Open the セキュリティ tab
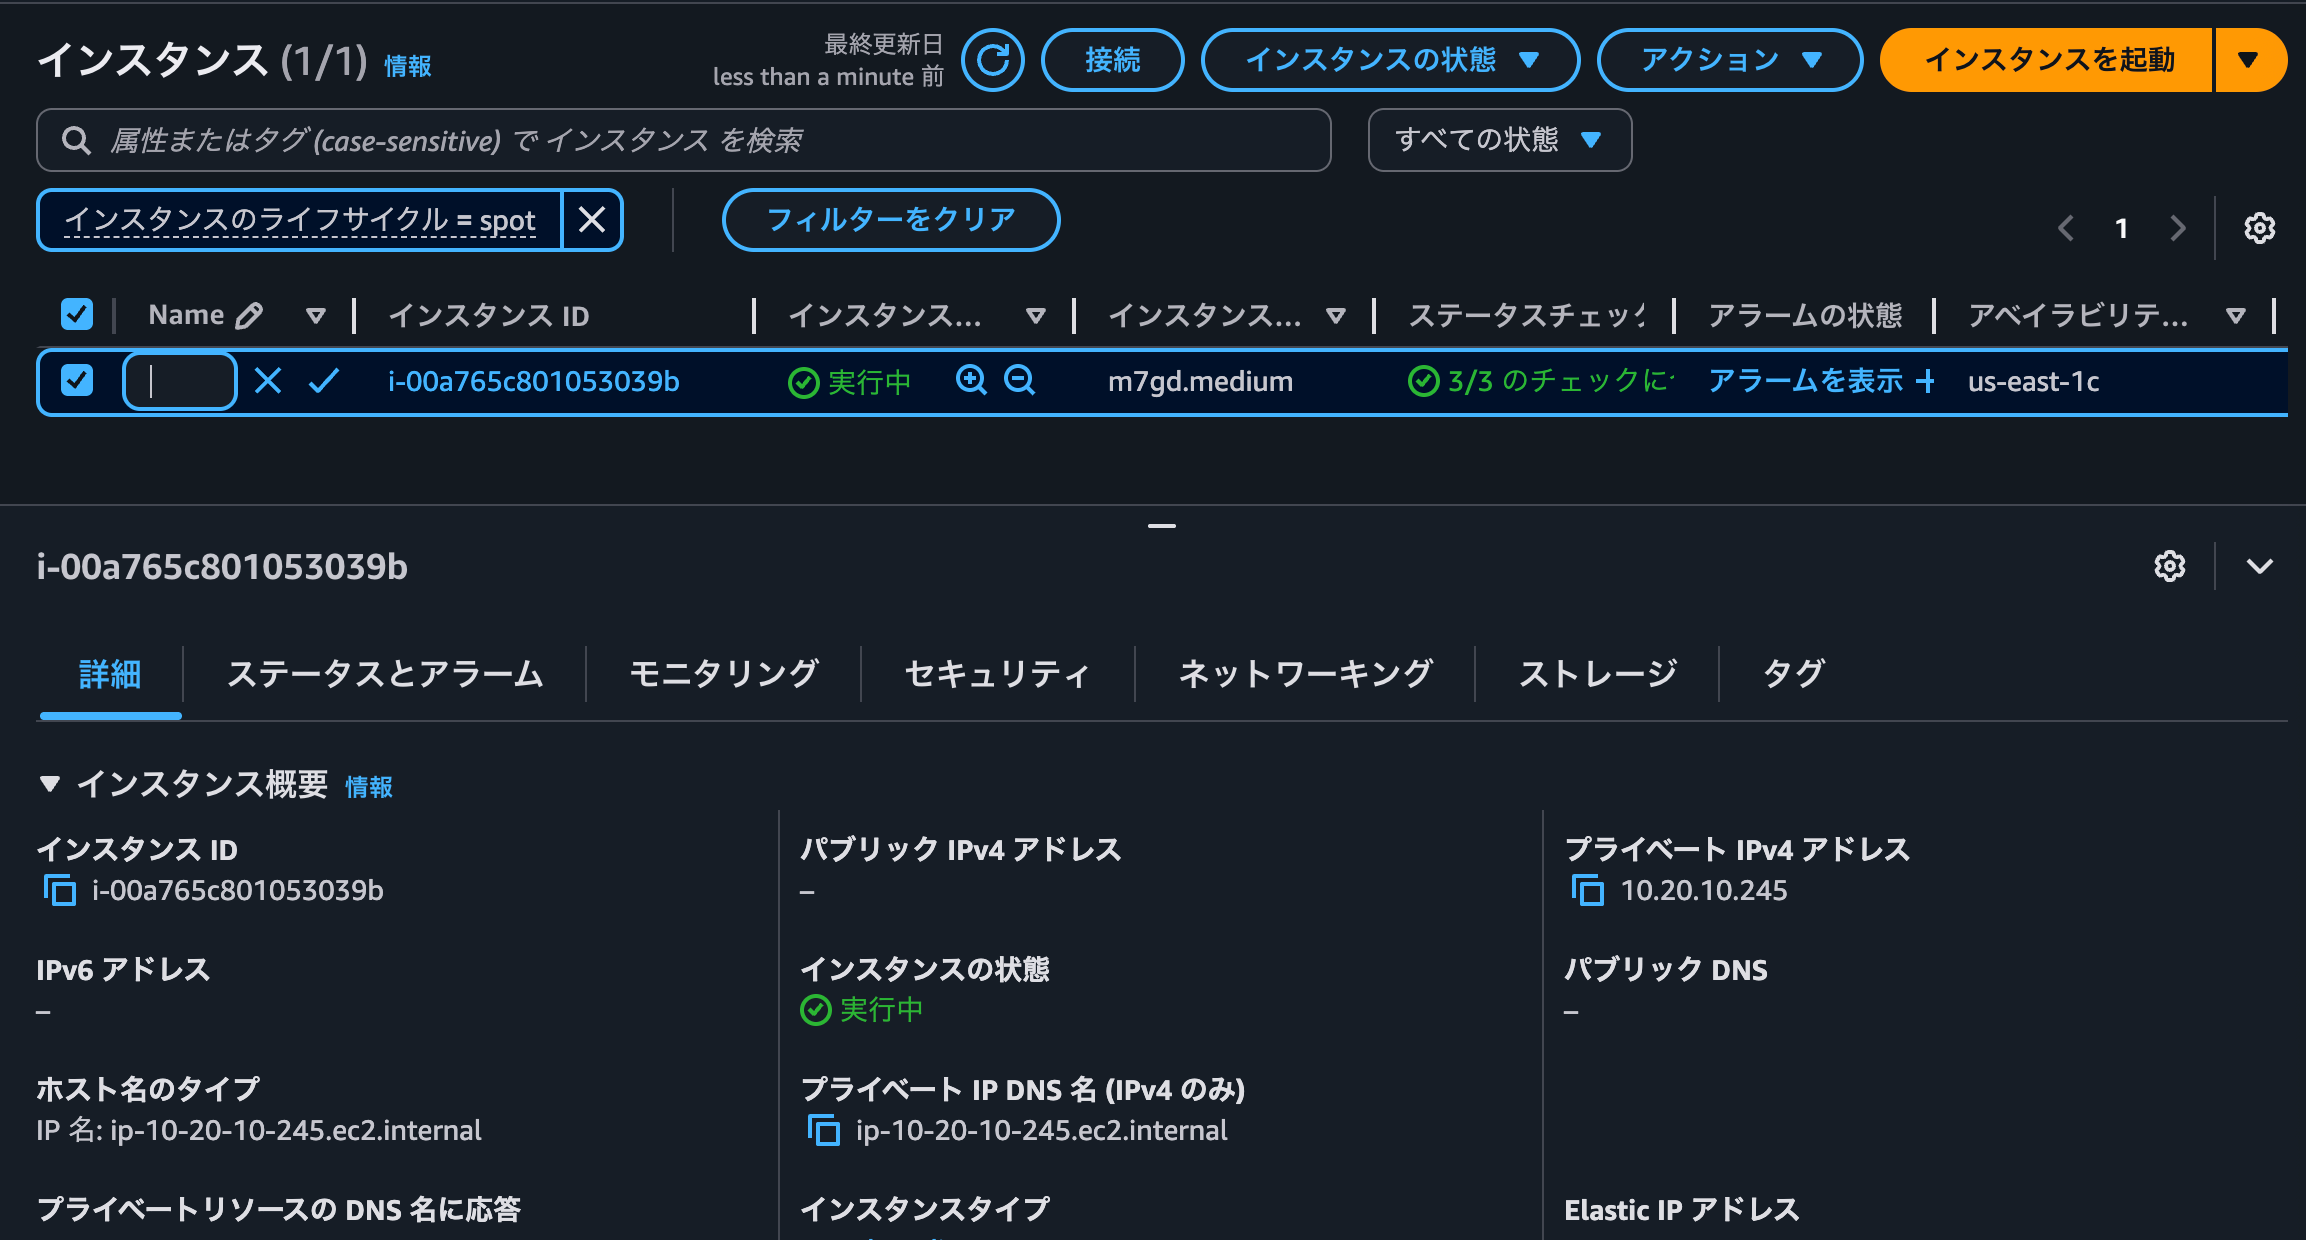Screen dimensions: 2306x1240 [996, 674]
